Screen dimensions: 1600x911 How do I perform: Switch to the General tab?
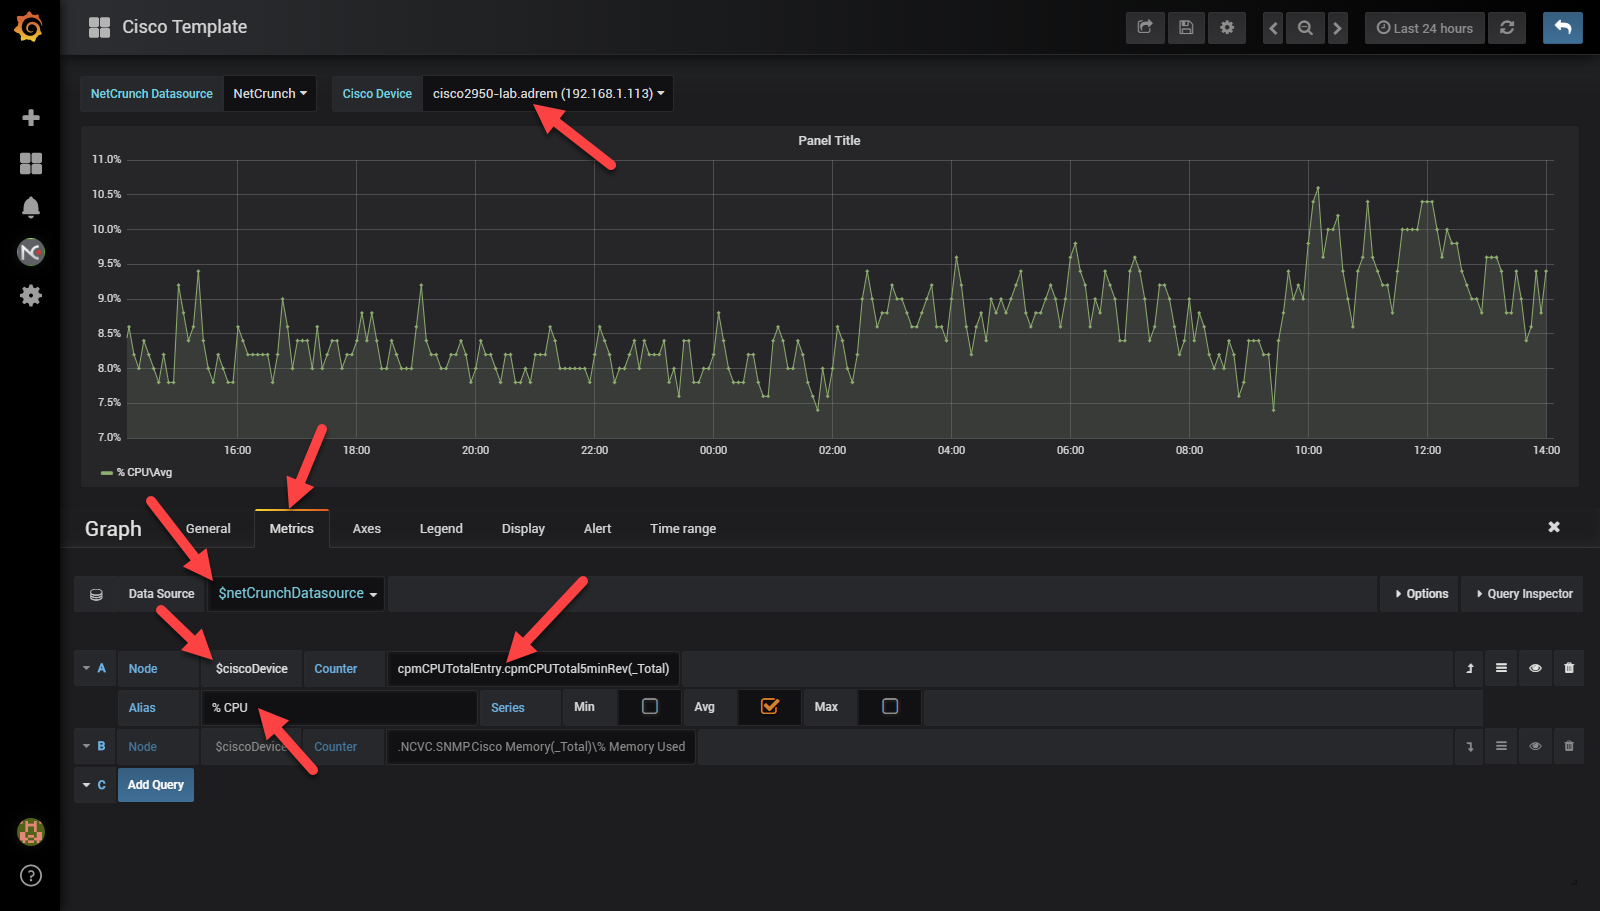pos(208,529)
